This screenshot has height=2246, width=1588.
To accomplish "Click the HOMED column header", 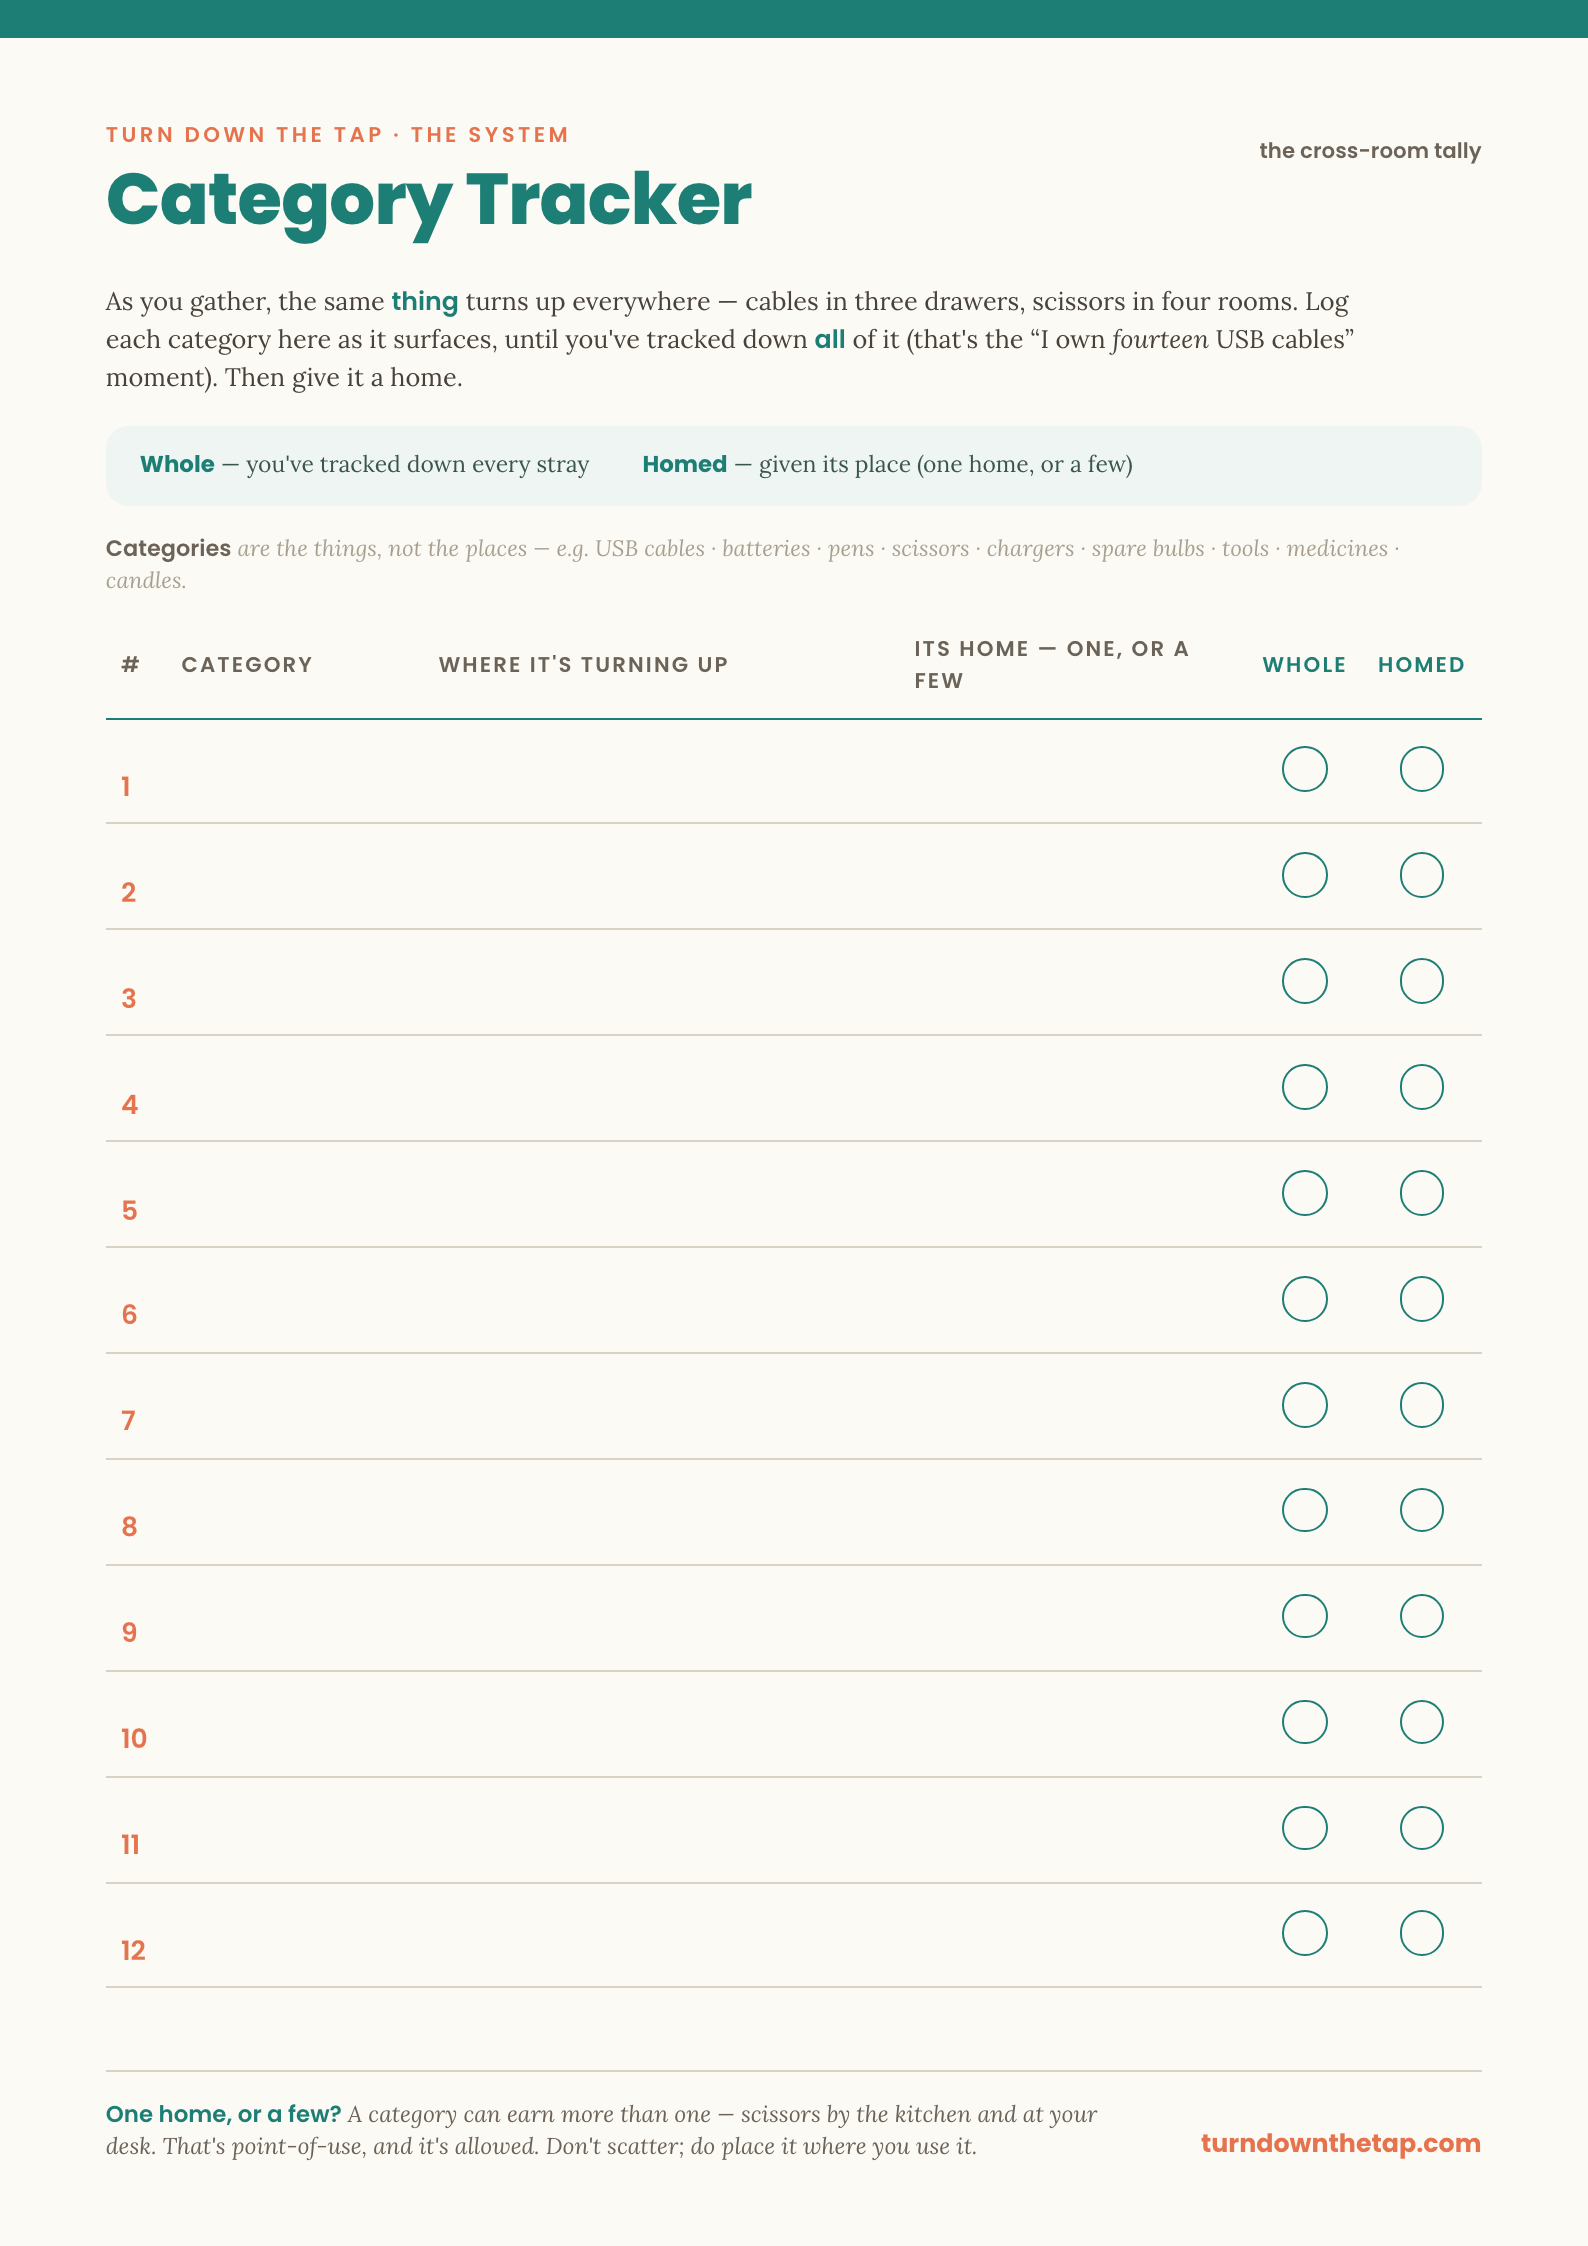I will [1421, 665].
